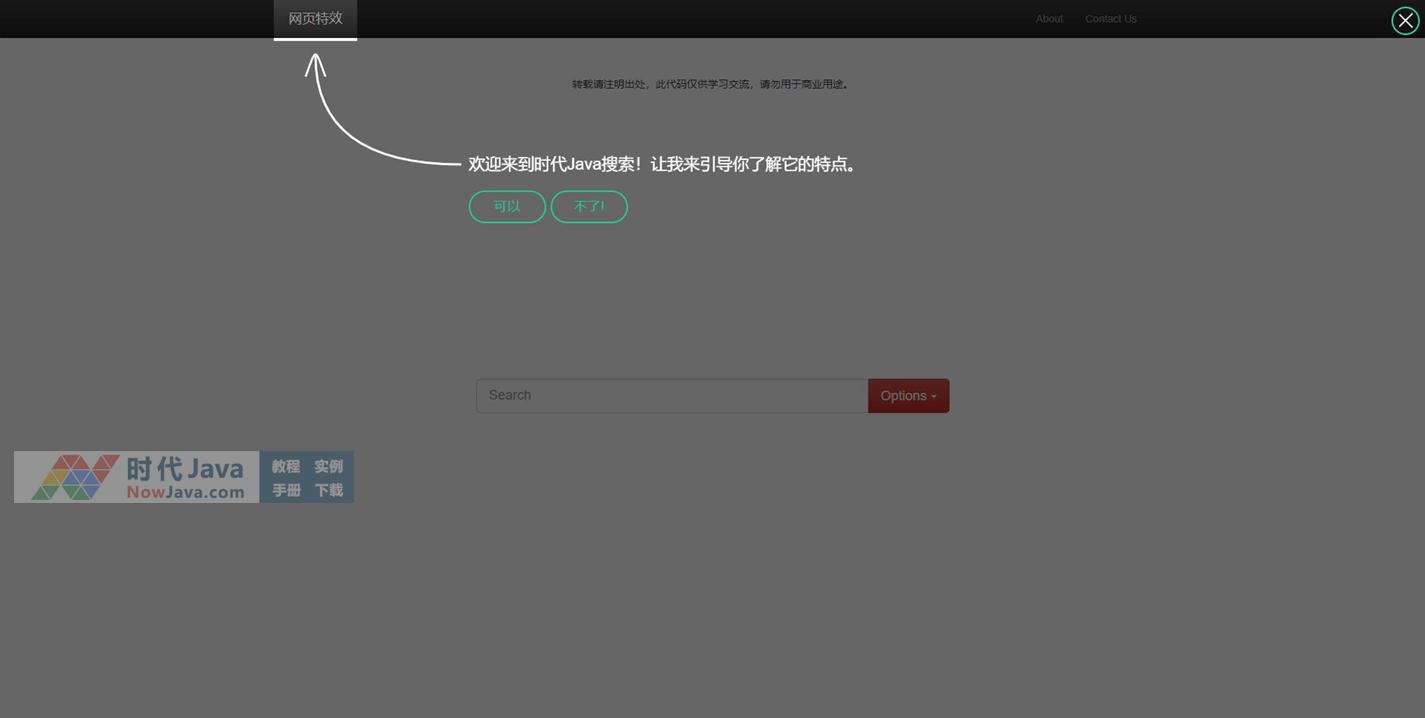Click the 转载请注明出处 notice text
This screenshot has width=1425, height=718.
tap(710, 85)
